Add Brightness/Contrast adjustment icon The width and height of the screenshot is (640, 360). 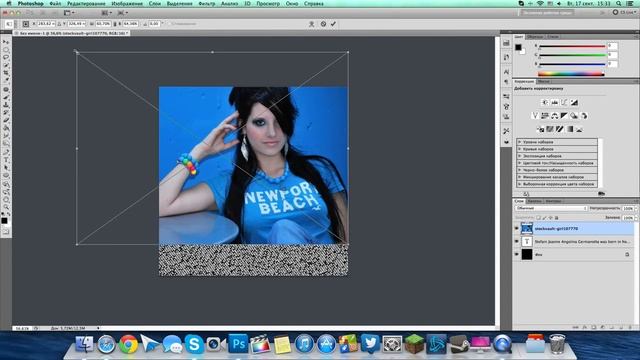tap(545, 102)
